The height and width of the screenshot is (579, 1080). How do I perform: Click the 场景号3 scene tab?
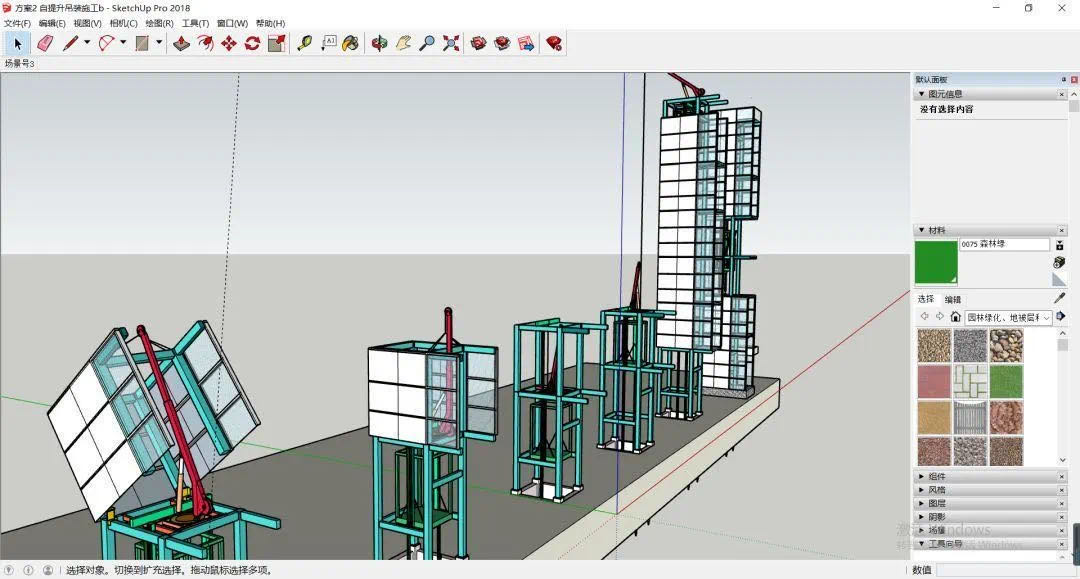pyautogui.click(x=20, y=64)
